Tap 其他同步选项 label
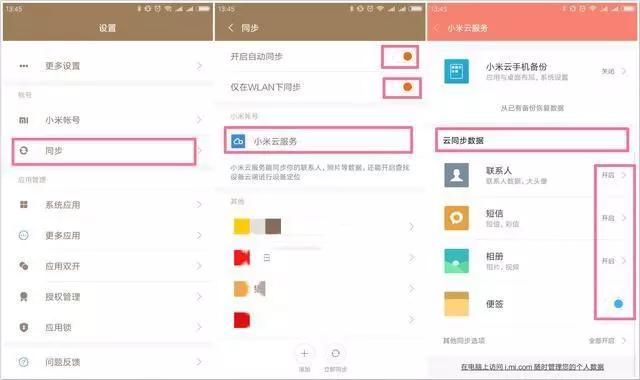The height and width of the screenshot is (380, 640). click(464, 340)
